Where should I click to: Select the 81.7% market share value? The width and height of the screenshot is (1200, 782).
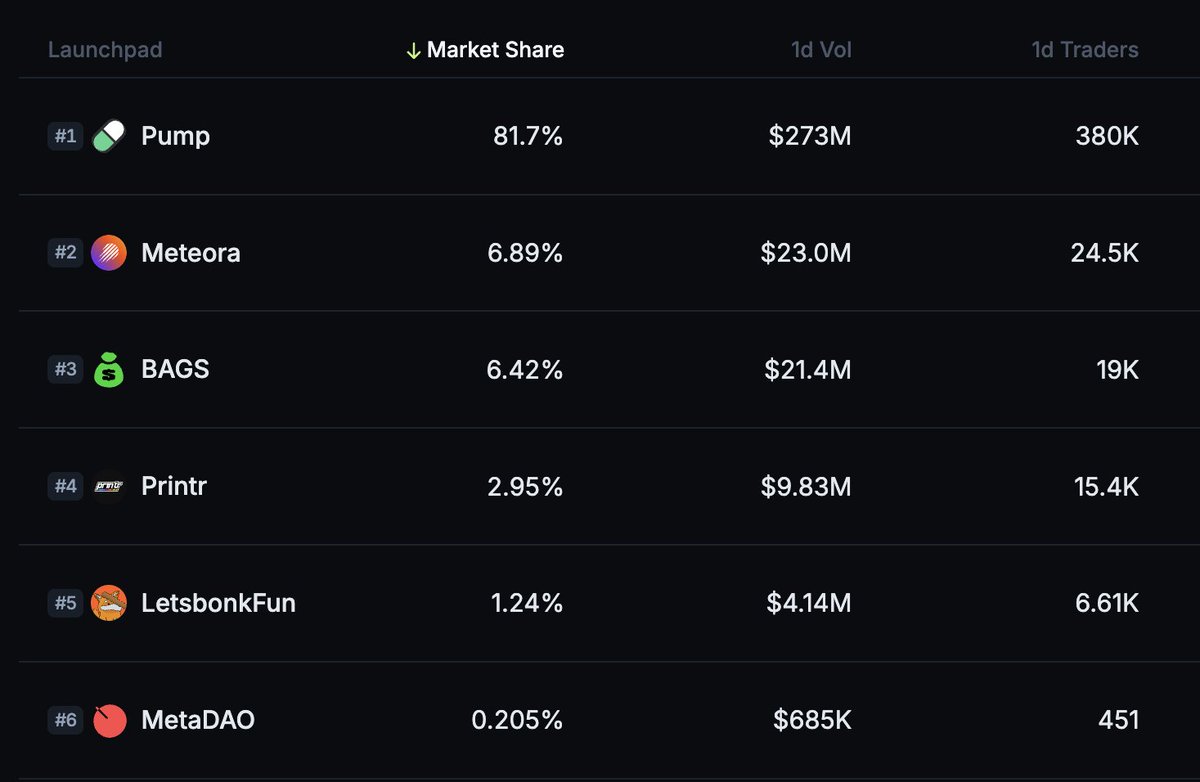[528, 136]
